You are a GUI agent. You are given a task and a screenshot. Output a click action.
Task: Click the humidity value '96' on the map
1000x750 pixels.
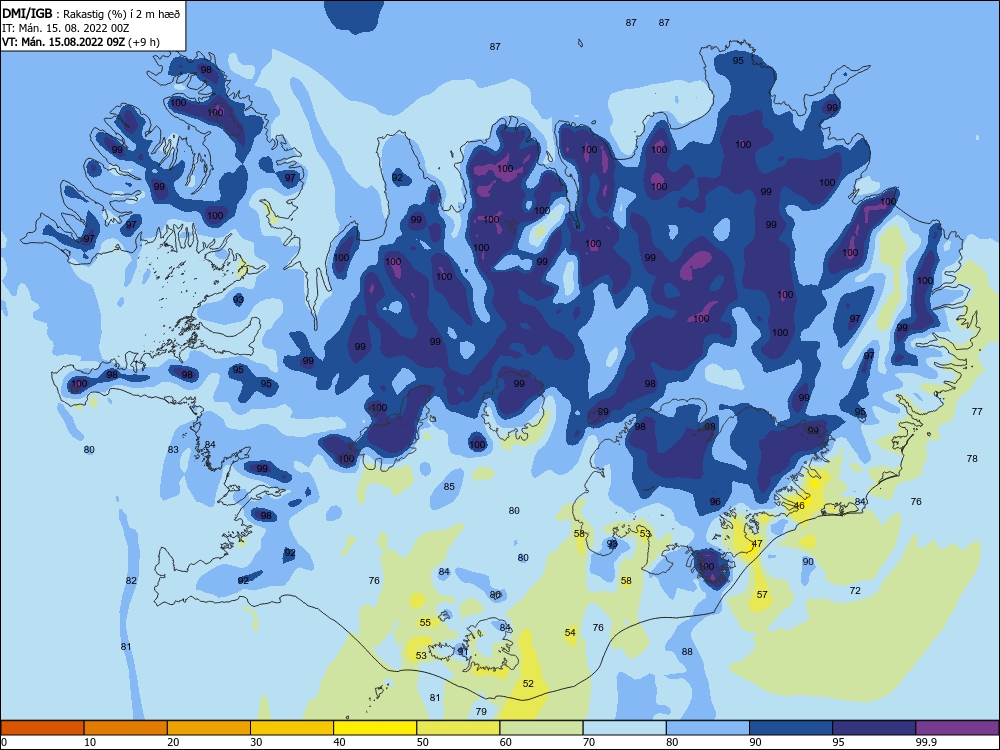[715, 502]
